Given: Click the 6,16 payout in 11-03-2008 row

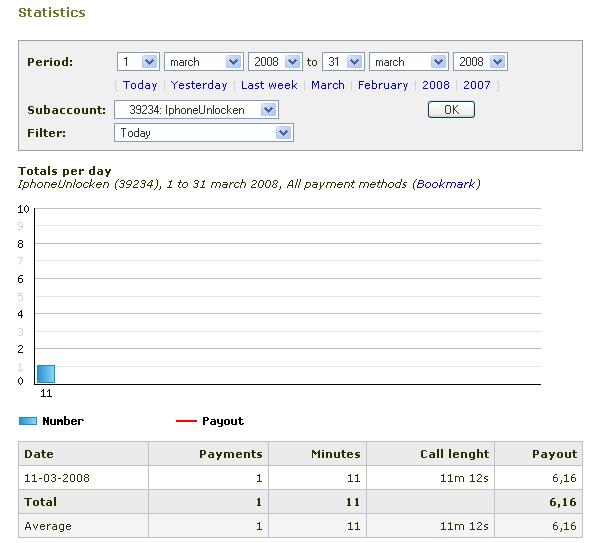Looking at the screenshot, I should 564,478.
